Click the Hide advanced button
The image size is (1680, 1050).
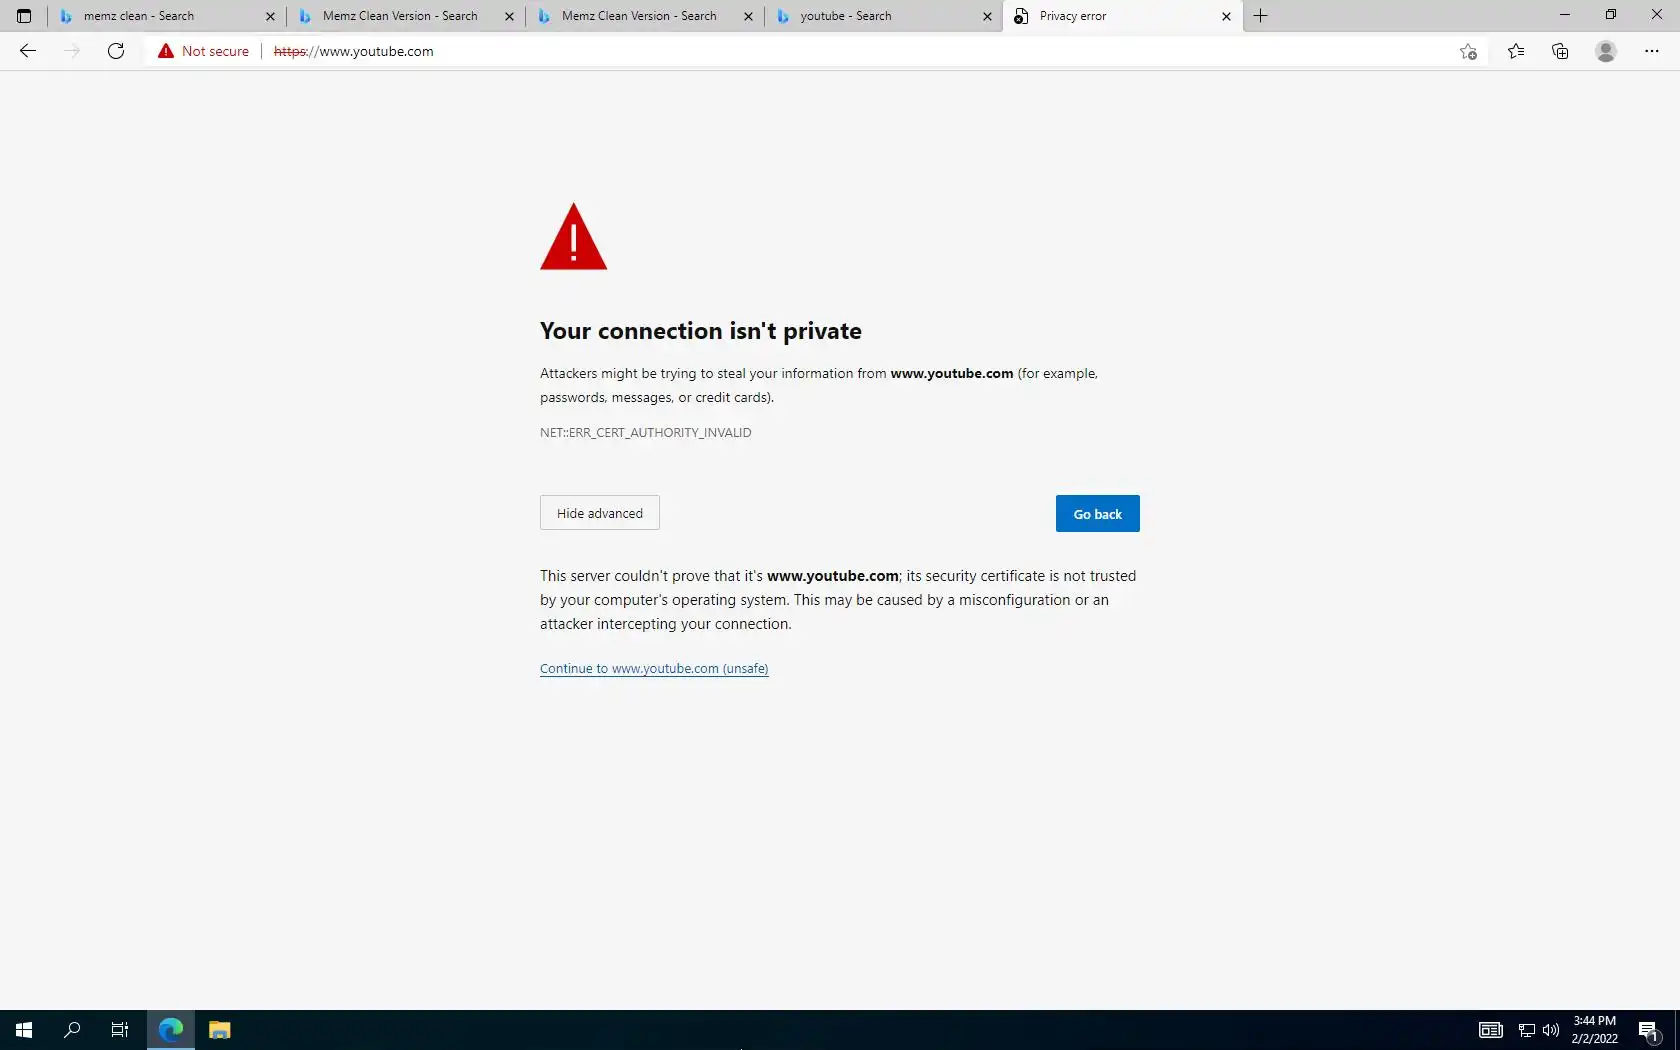click(600, 513)
